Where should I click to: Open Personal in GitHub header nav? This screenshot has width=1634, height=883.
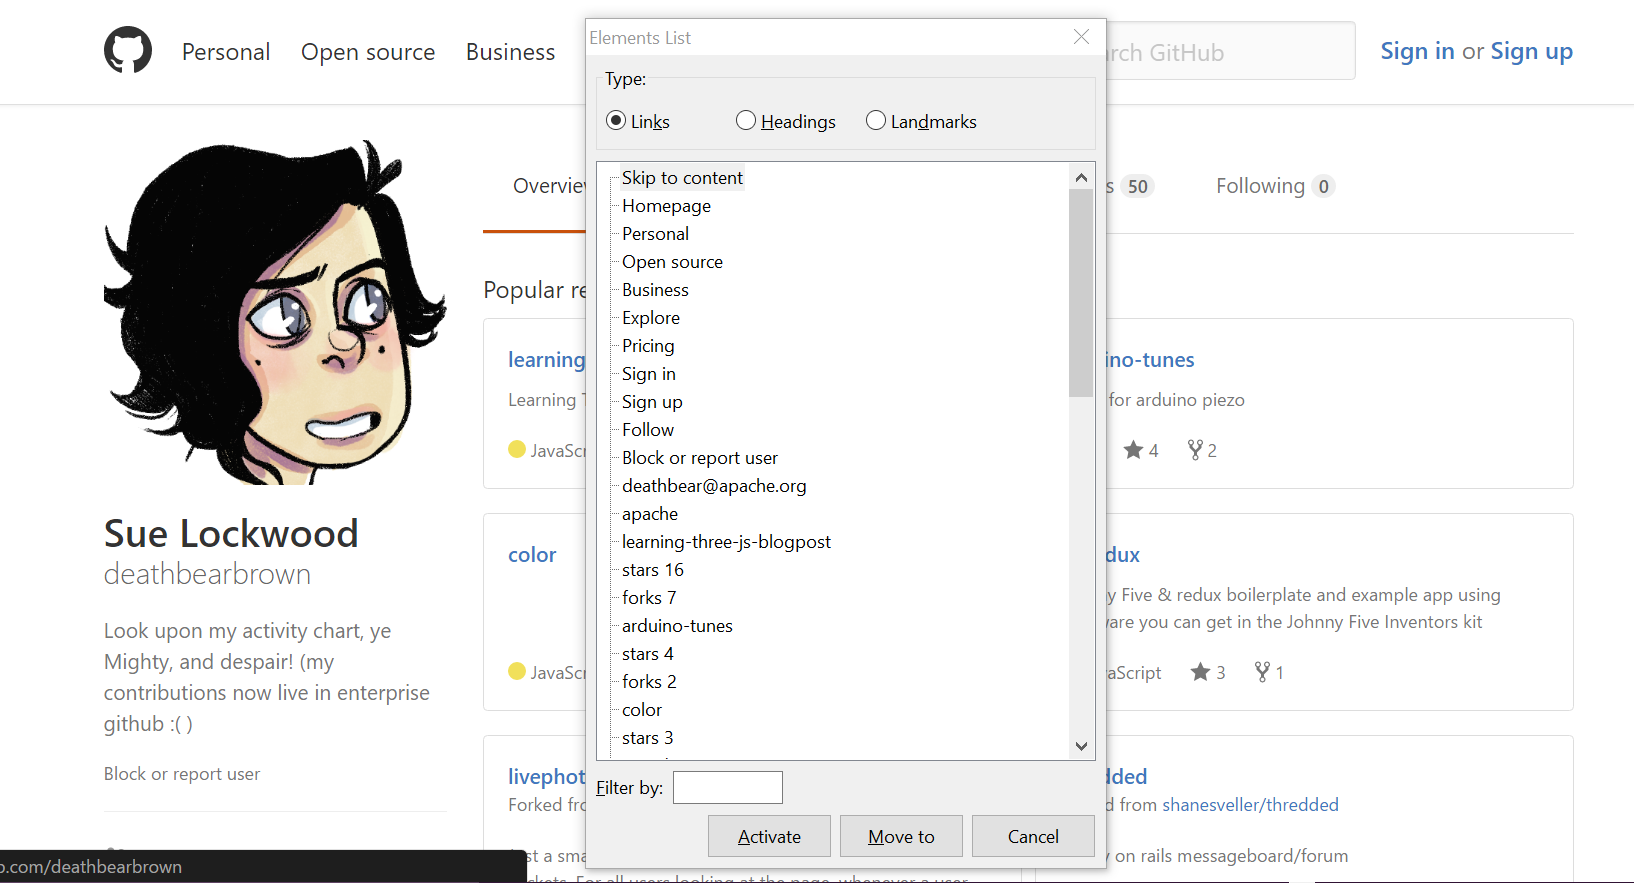226,52
